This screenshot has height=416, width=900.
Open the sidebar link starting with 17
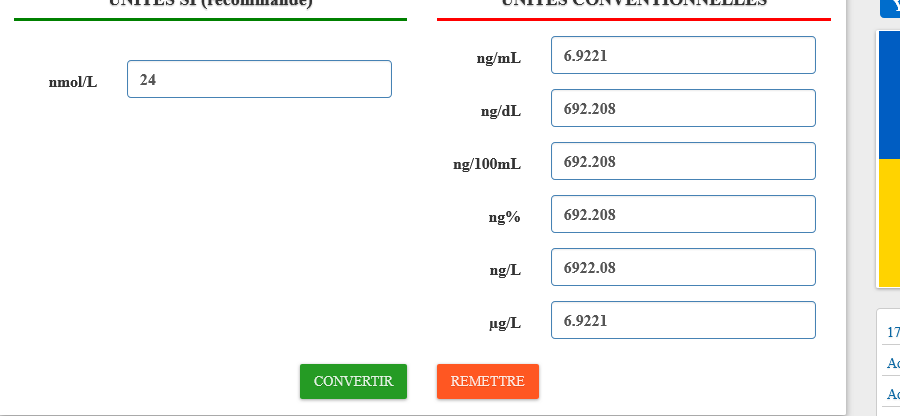893,332
